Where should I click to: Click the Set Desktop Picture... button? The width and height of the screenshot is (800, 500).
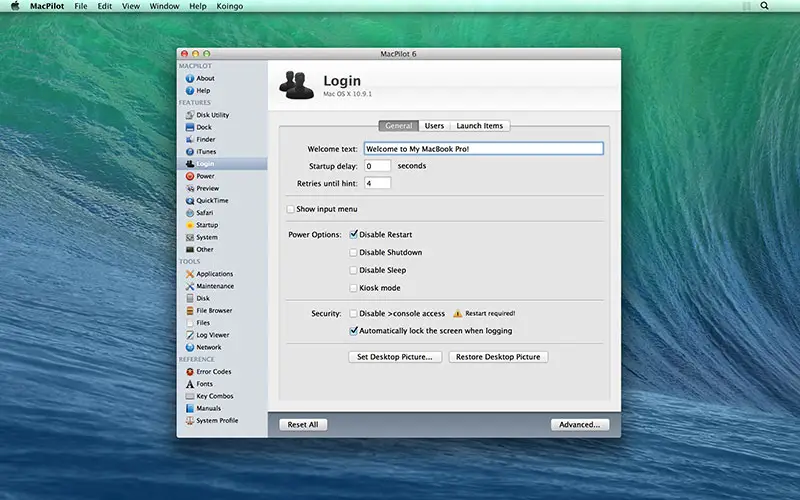(394, 357)
